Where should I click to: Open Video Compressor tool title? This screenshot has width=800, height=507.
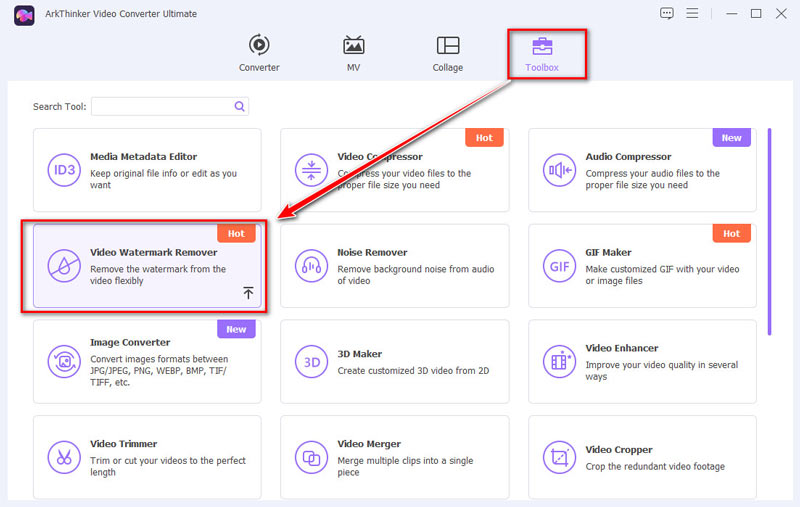pyautogui.click(x=380, y=157)
